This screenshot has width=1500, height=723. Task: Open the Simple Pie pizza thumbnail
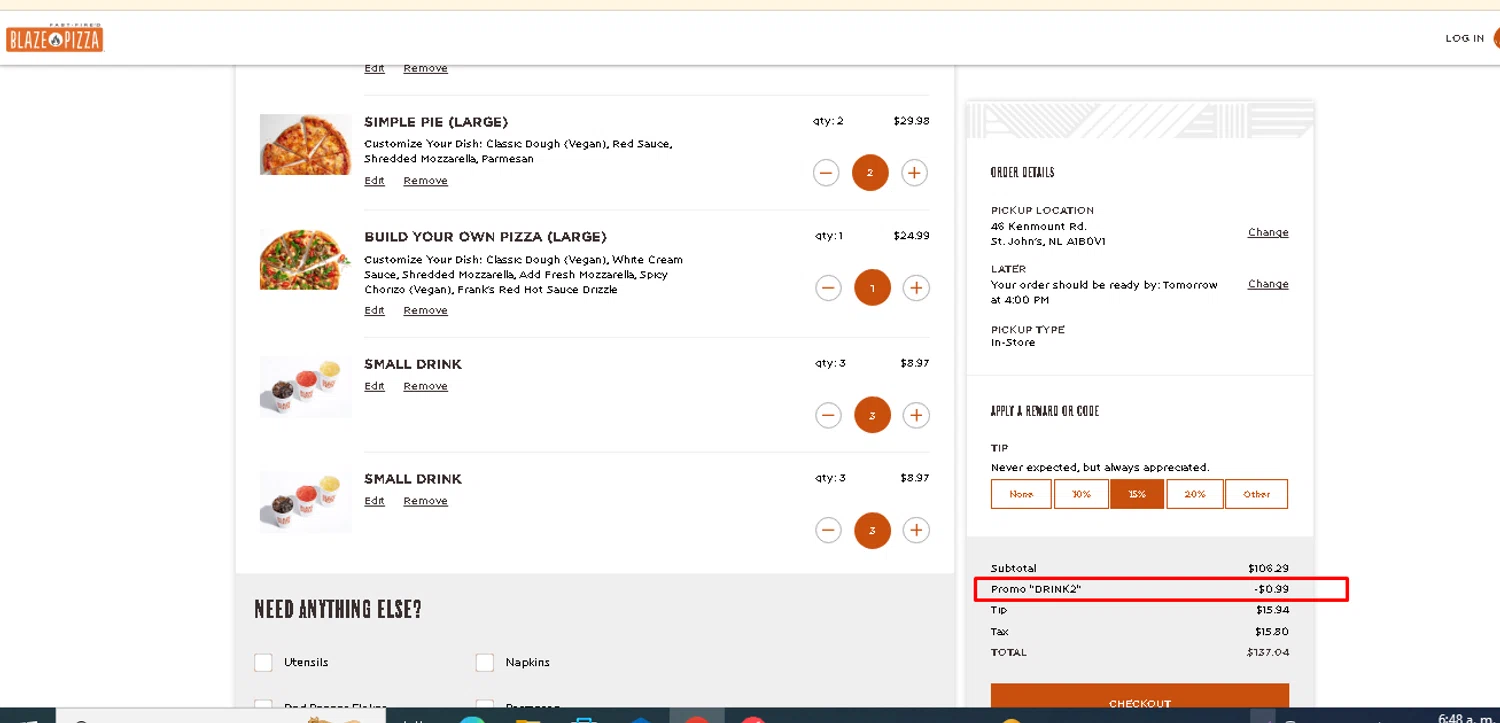click(305, 145)
